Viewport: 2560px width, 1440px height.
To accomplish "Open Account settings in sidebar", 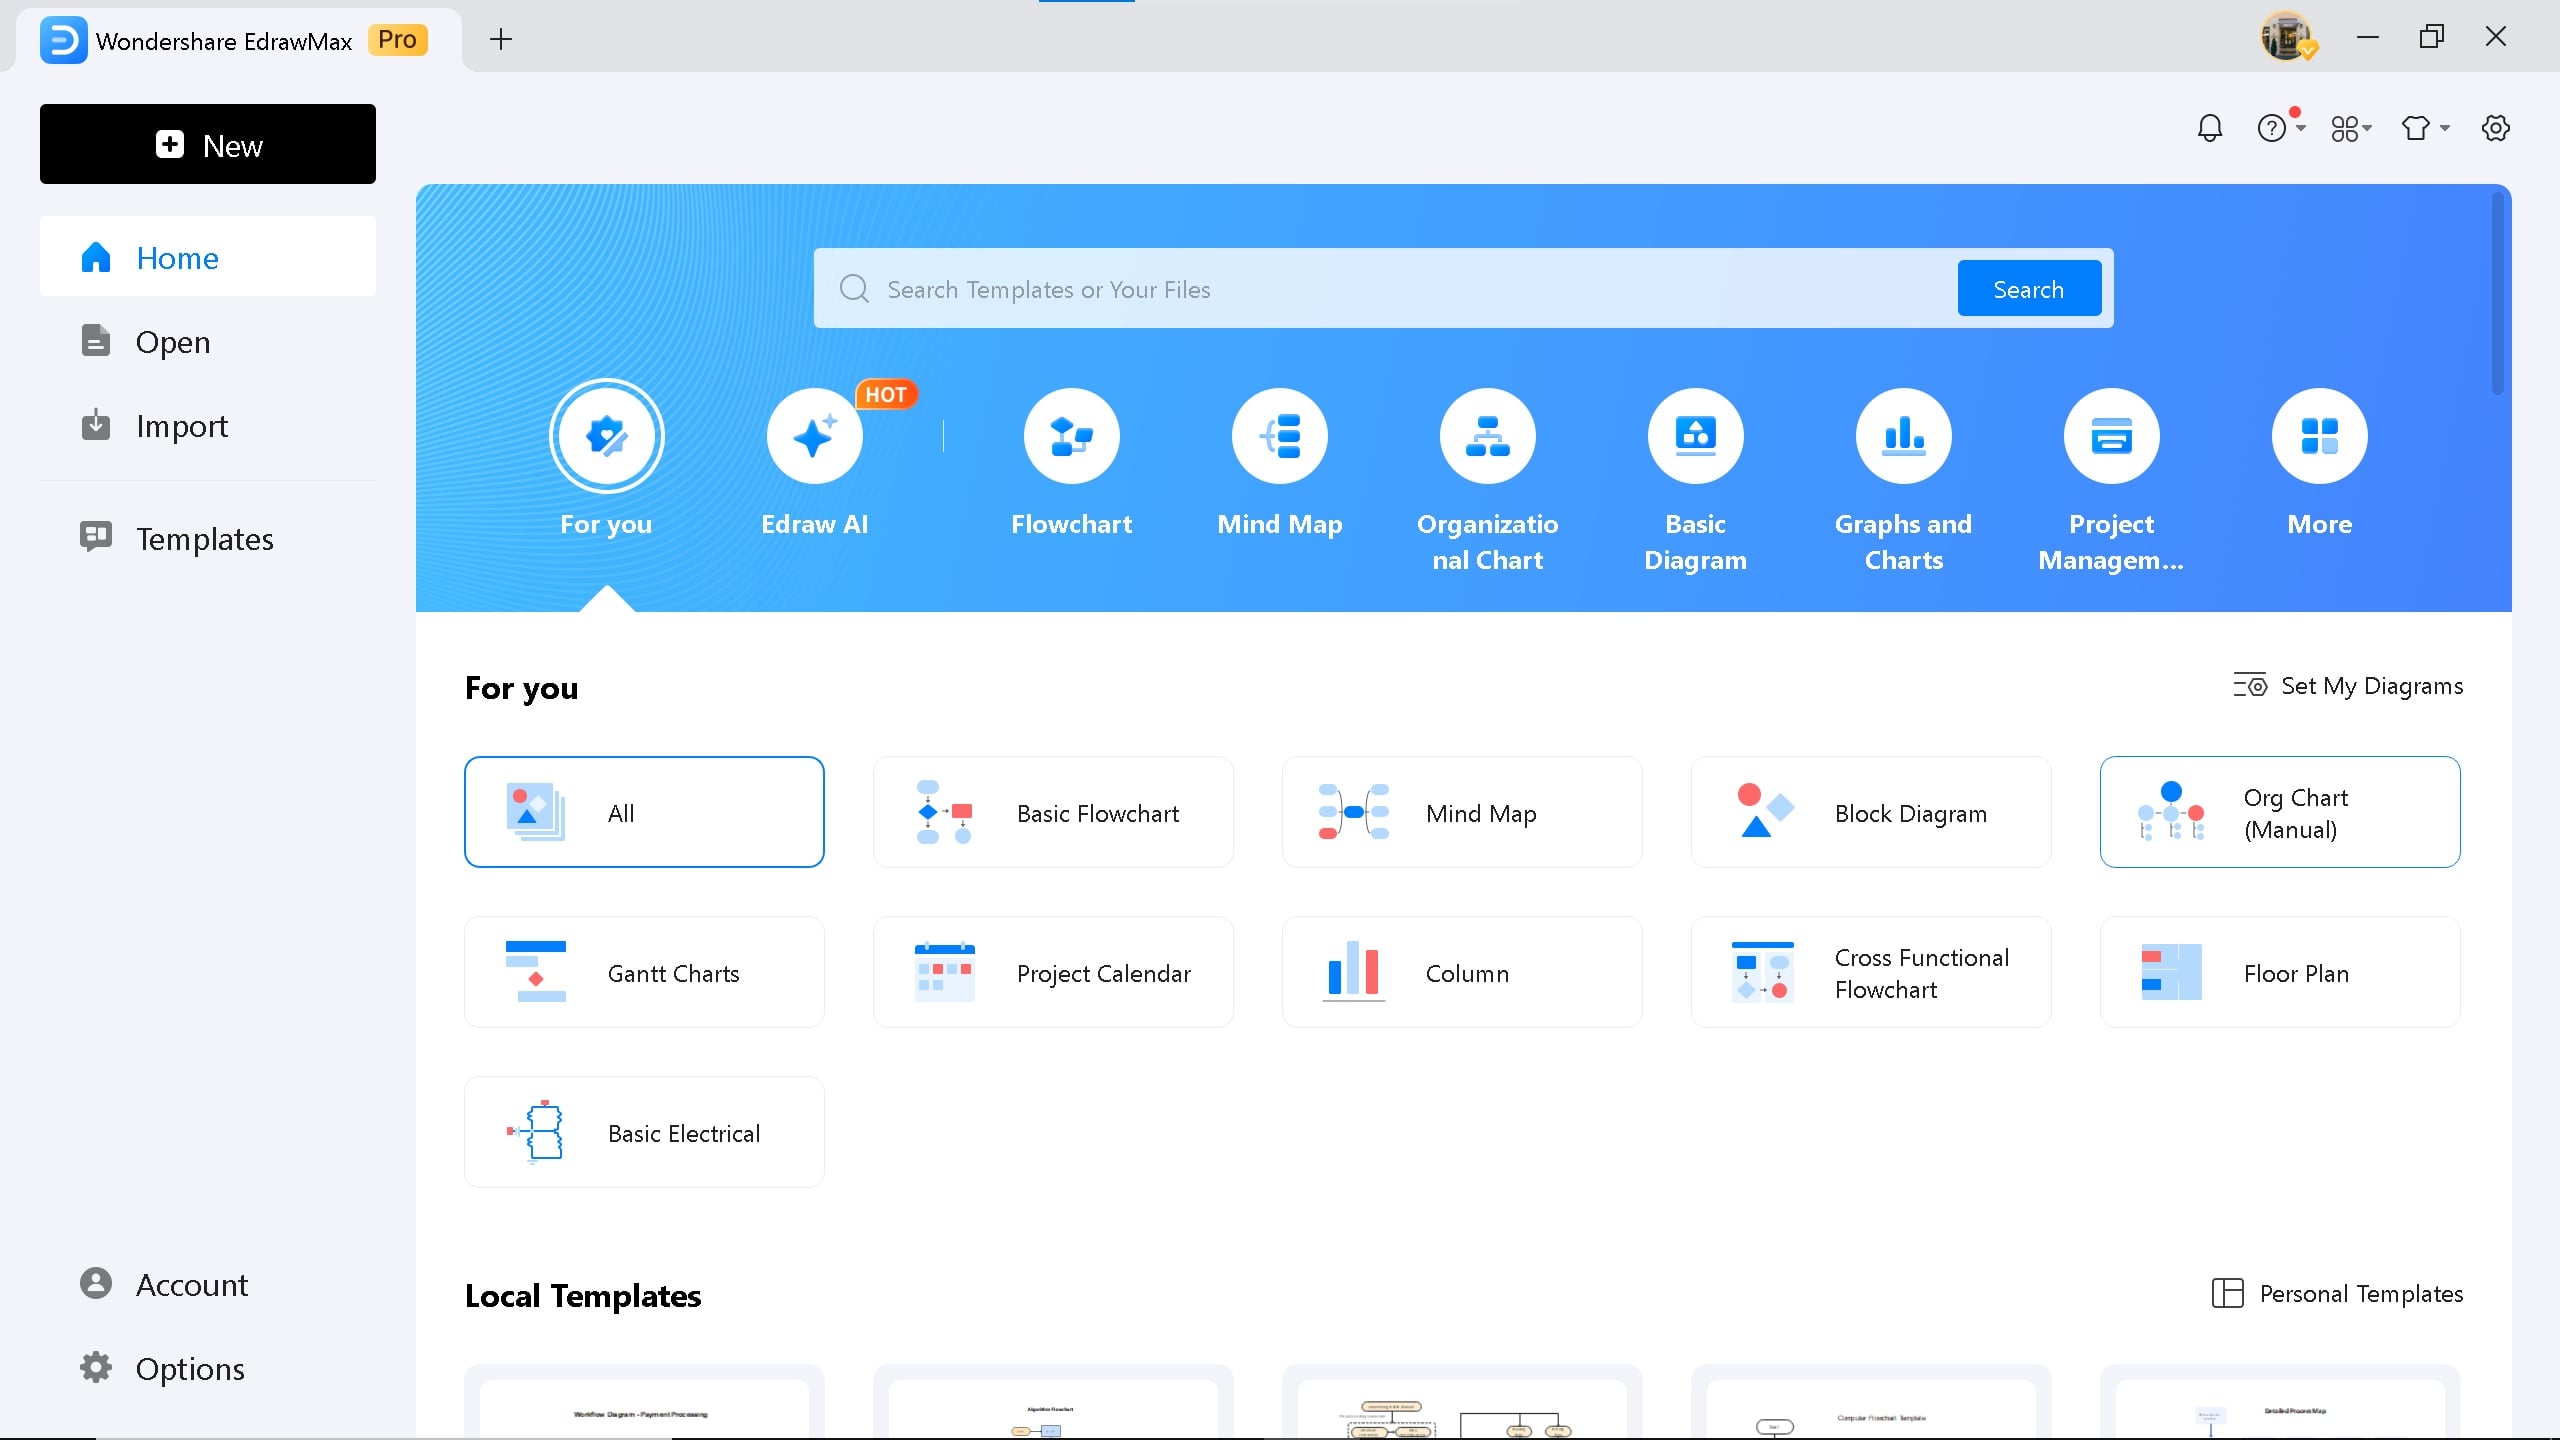I will 208,1283.
